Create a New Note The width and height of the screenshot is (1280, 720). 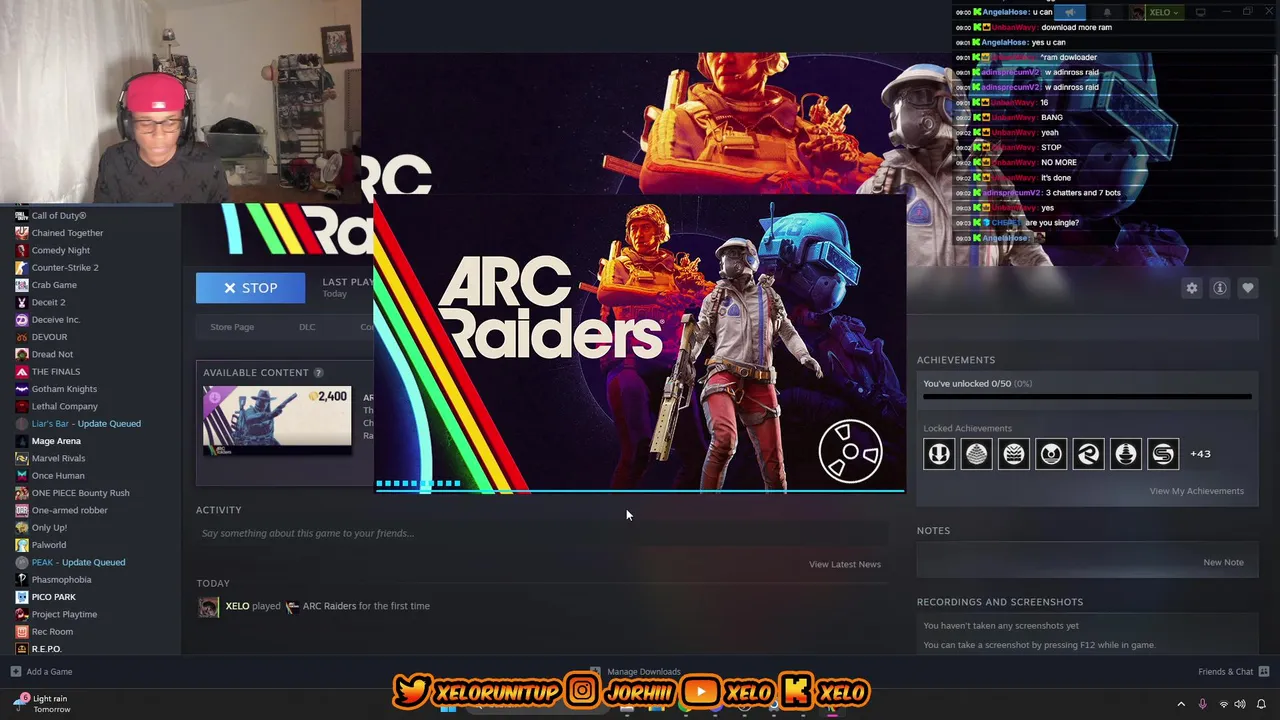point(1223,562)
